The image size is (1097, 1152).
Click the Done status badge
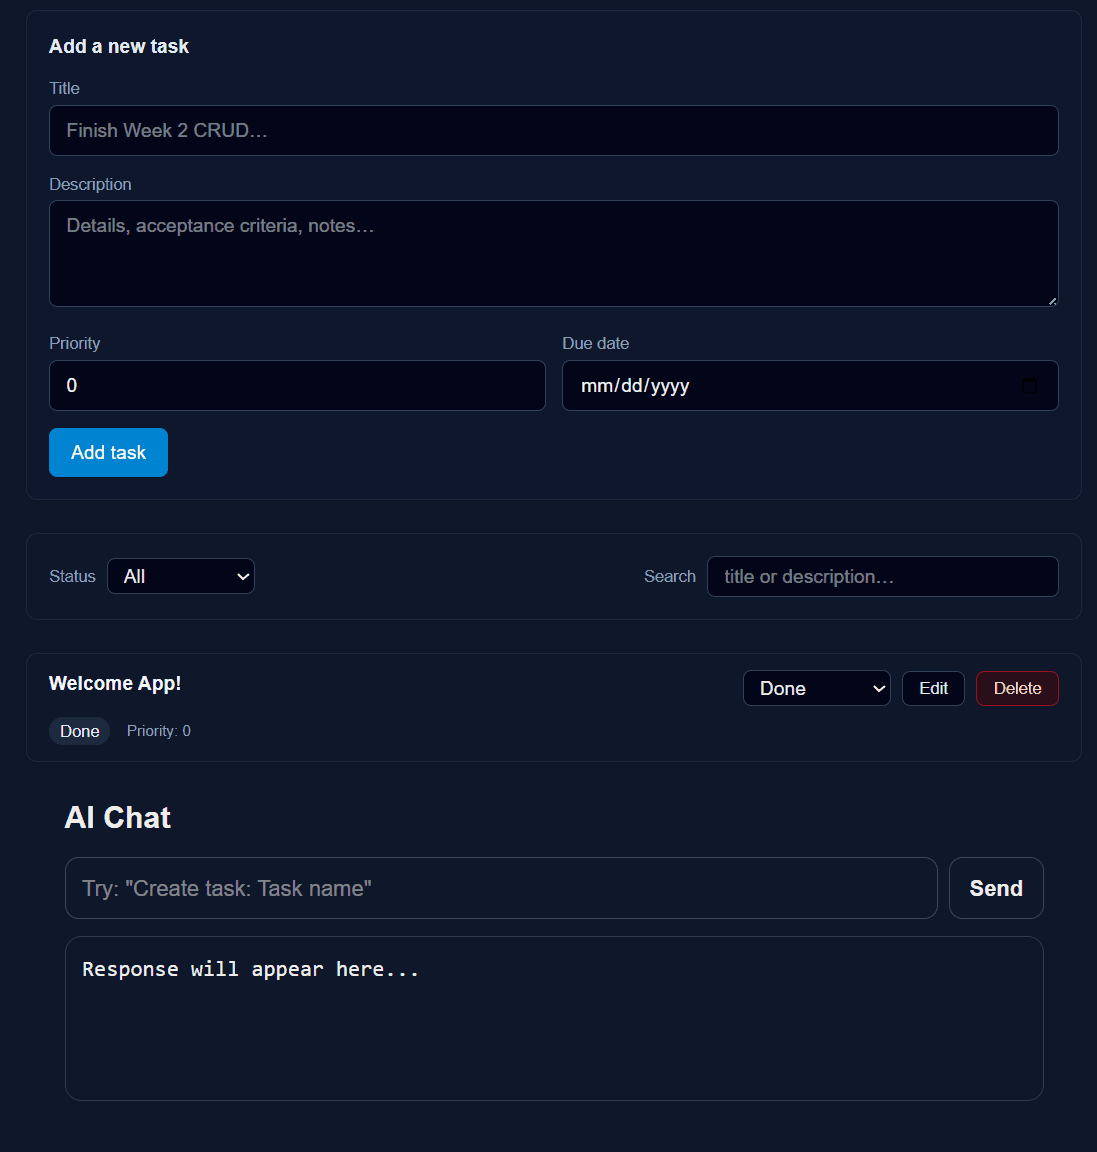[x=79, y=731]
